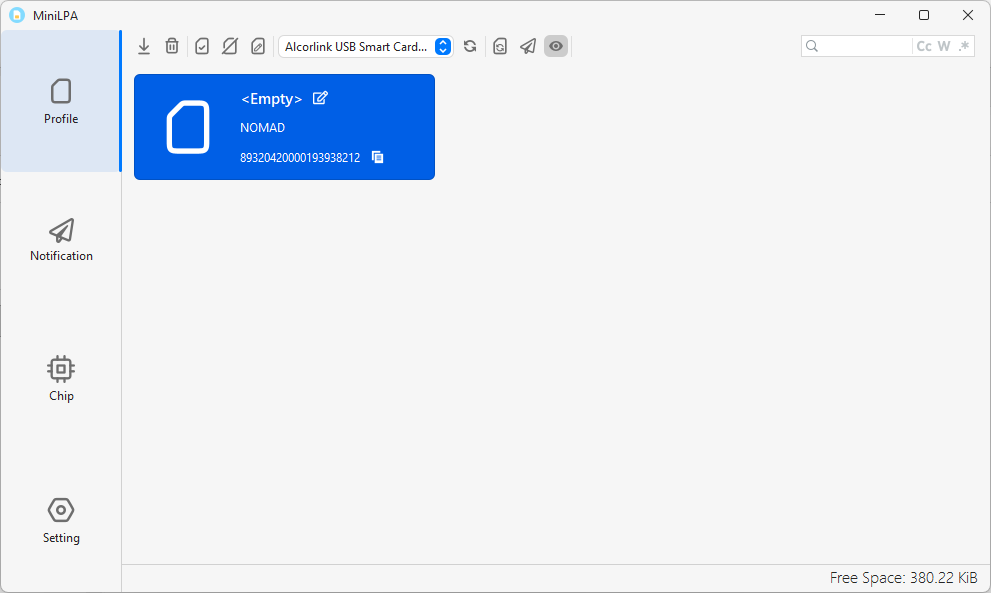Click the enable profile checkmark icon
991x593 pixels.
click(x=202, y=46)
